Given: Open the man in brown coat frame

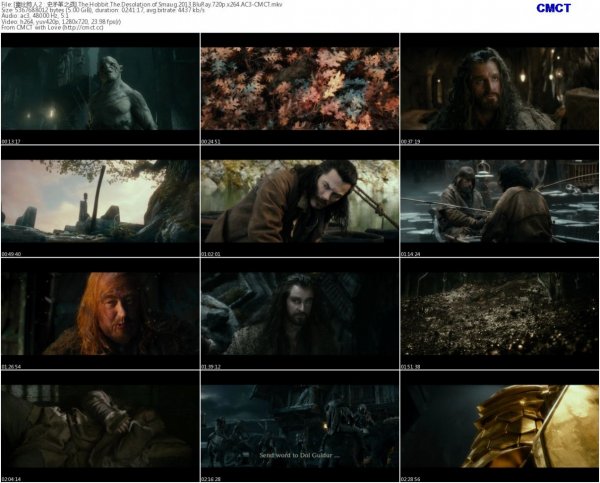Looking at the screenshot, I should click(300, 201).
